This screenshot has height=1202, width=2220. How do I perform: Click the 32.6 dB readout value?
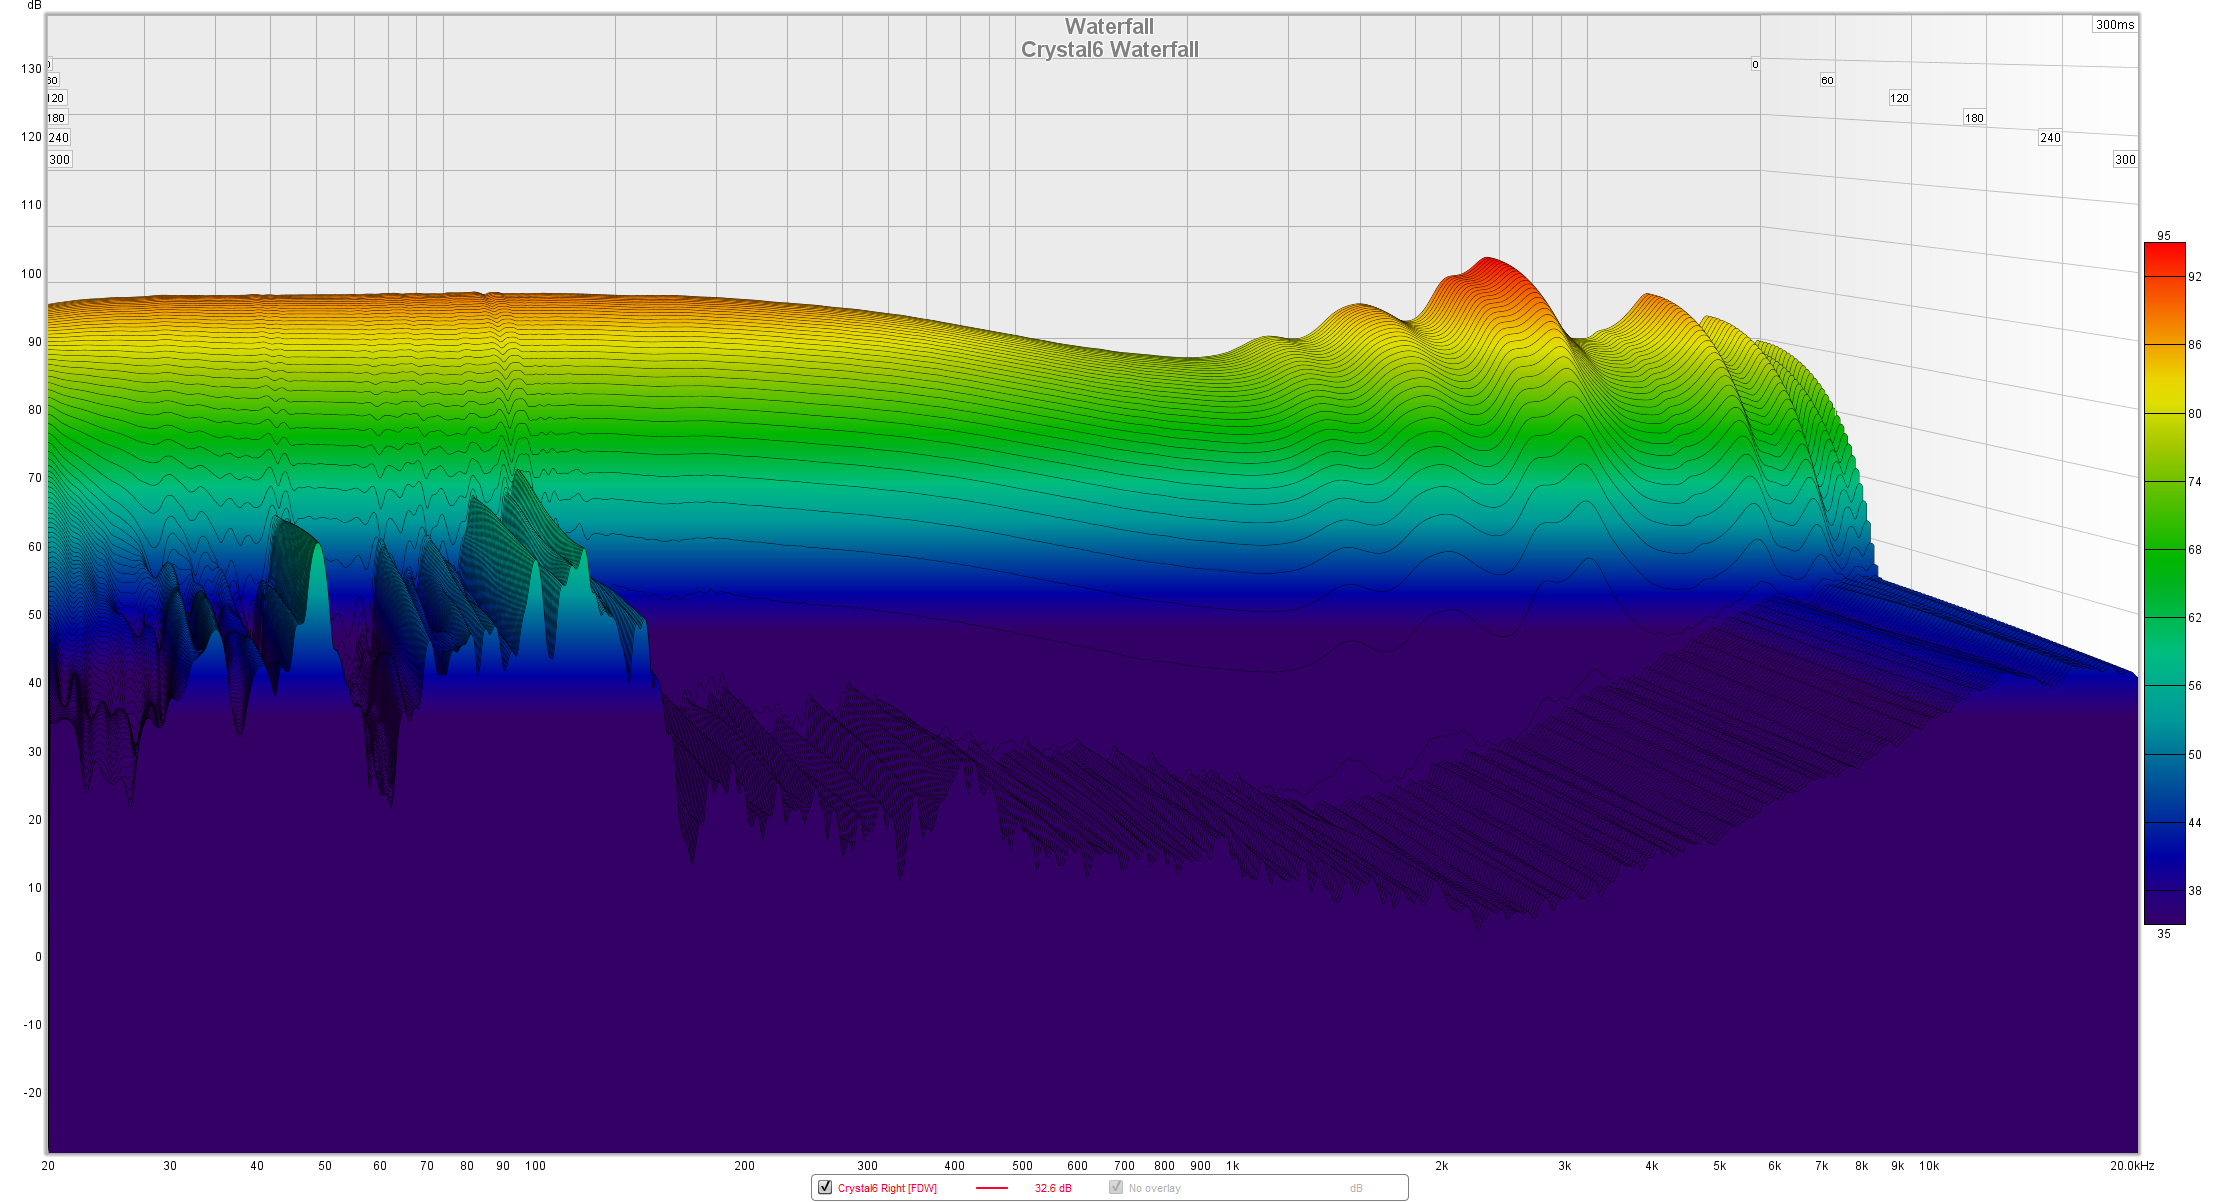point(1053,1188)
